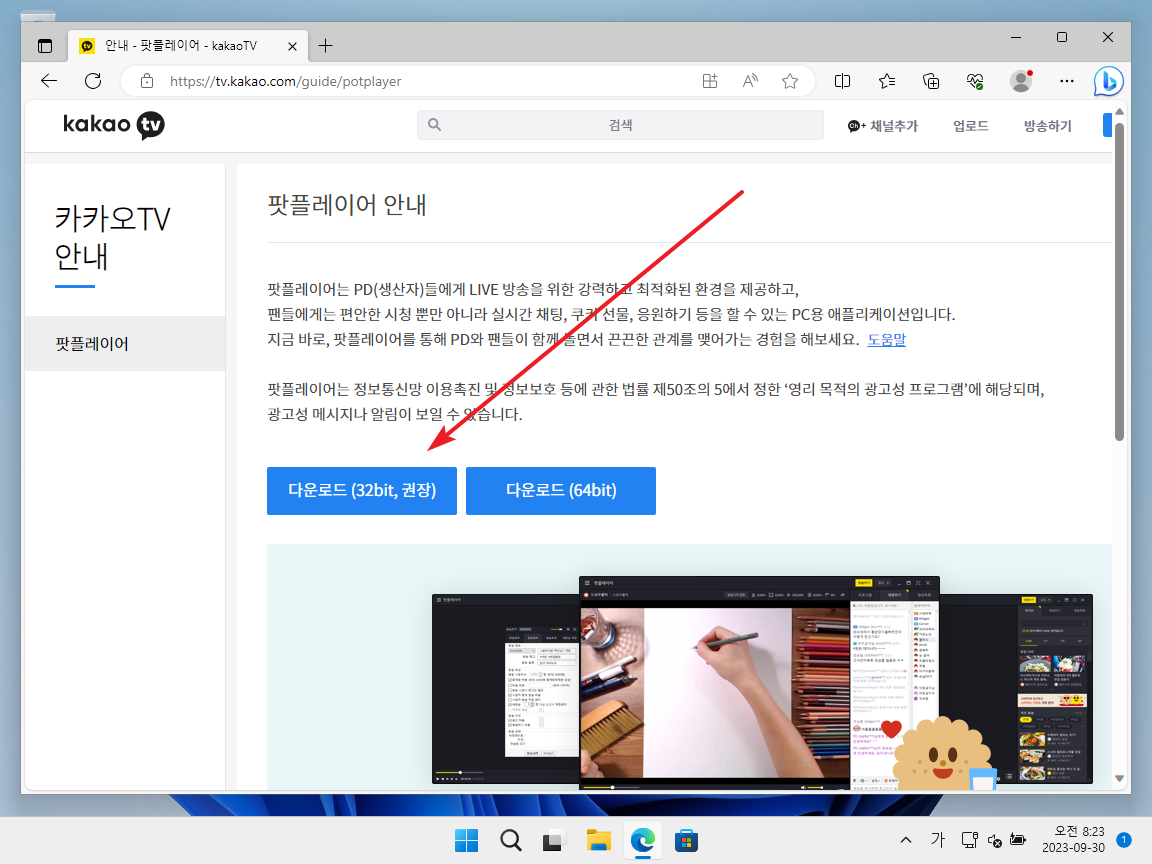Open split screen view
Image resolution: width=1152 pixels, height=864 pixels.
[x=843, y=81]
